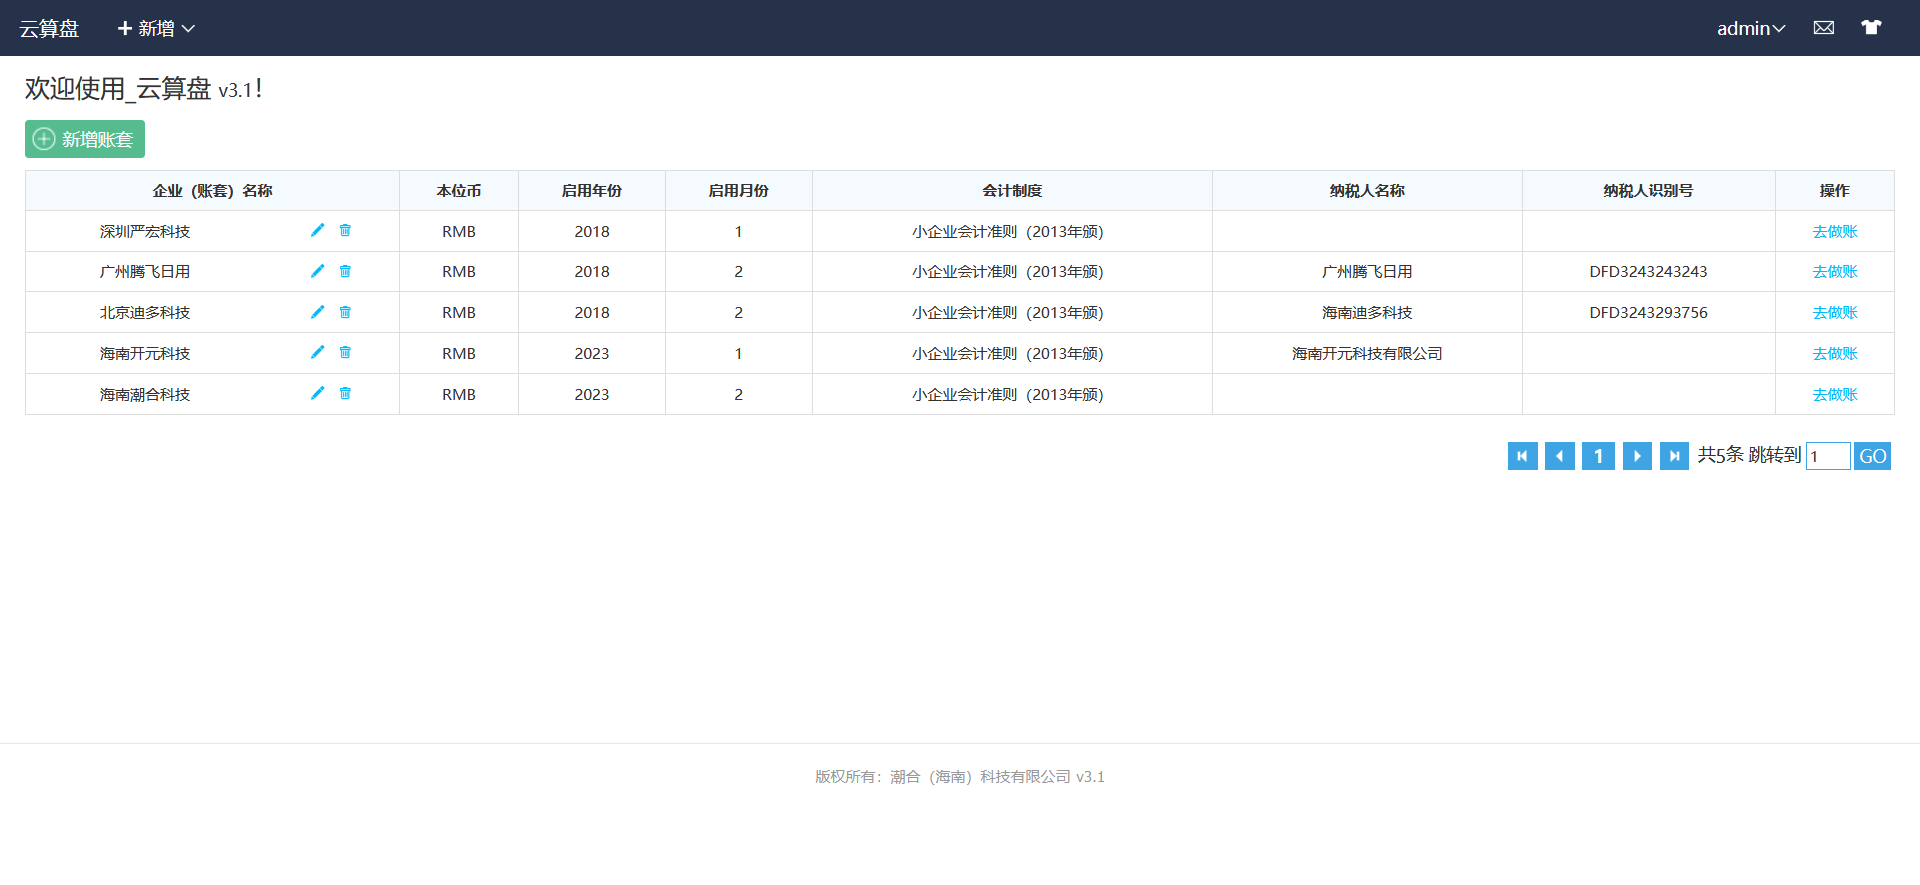Click trash icon for 海南开元科技

click(x=345, y=352)
